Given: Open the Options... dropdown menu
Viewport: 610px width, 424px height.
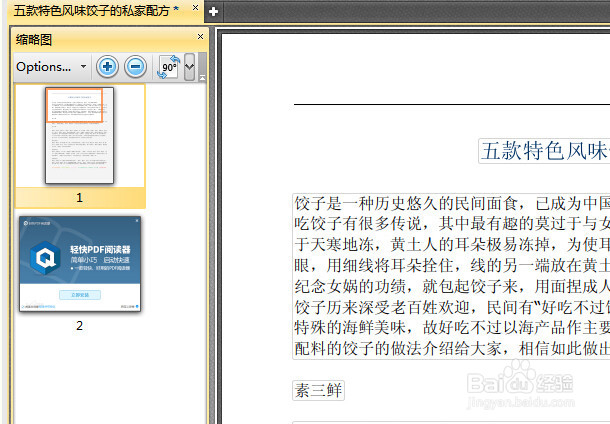Looking at the screenshot, I should tap(51, 67).
